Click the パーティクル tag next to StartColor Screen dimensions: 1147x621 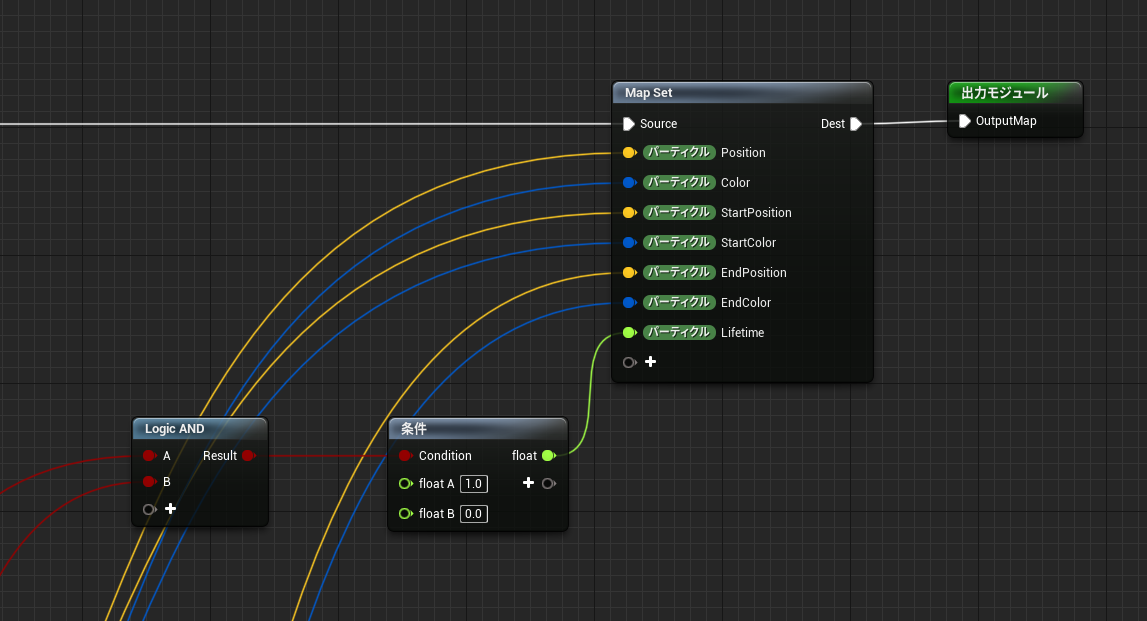tap(679, 242)
